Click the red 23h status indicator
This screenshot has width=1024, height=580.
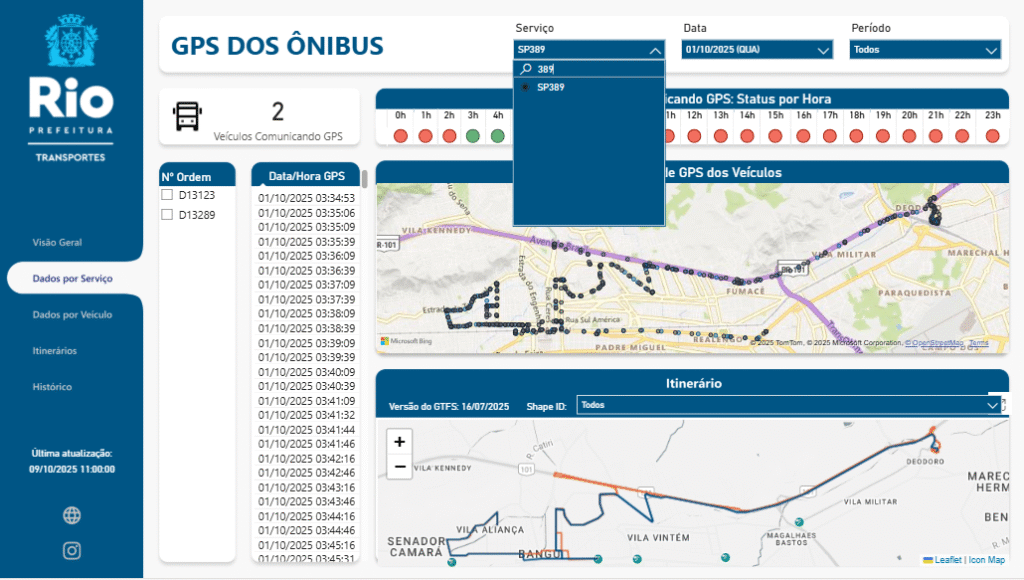(993, 136)
